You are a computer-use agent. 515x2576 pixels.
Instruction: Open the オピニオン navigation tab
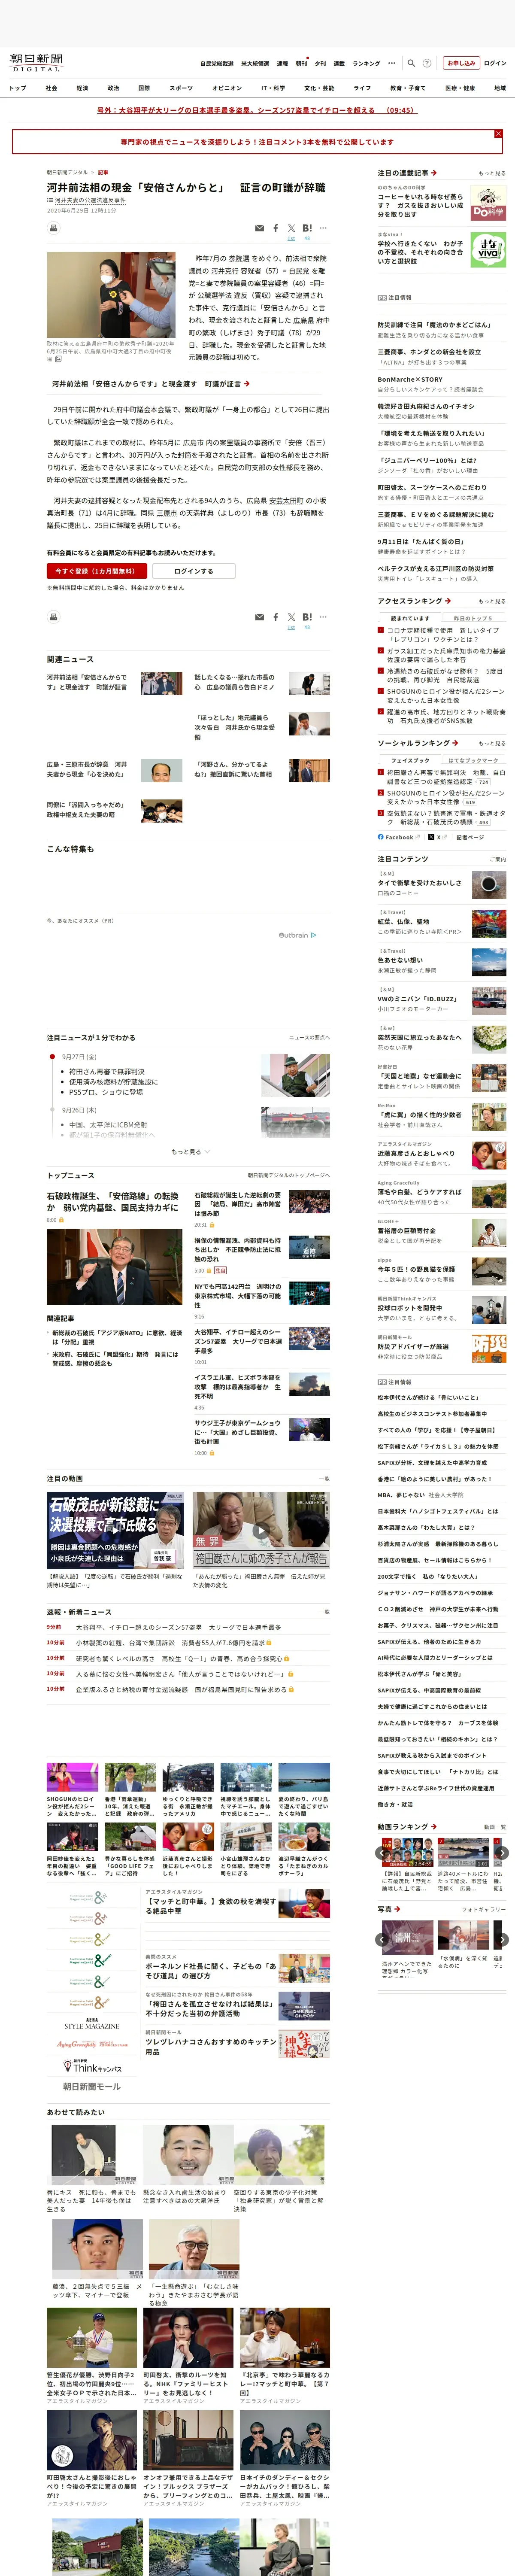227,88
